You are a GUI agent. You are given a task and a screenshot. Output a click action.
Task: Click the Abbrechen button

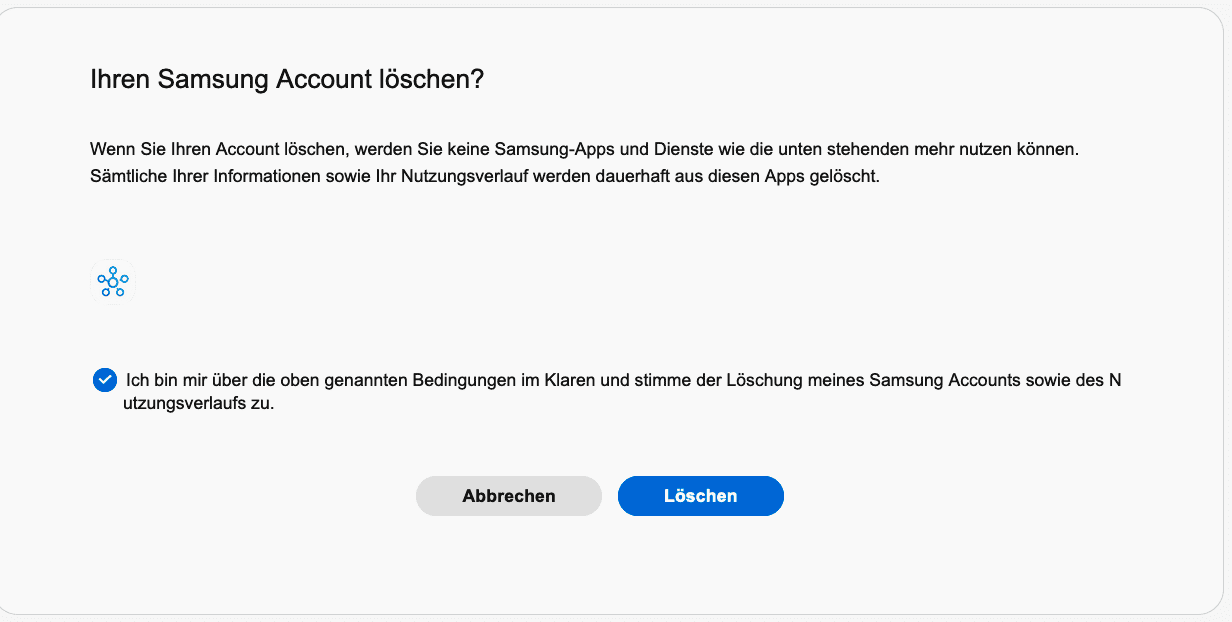(509, 496)
